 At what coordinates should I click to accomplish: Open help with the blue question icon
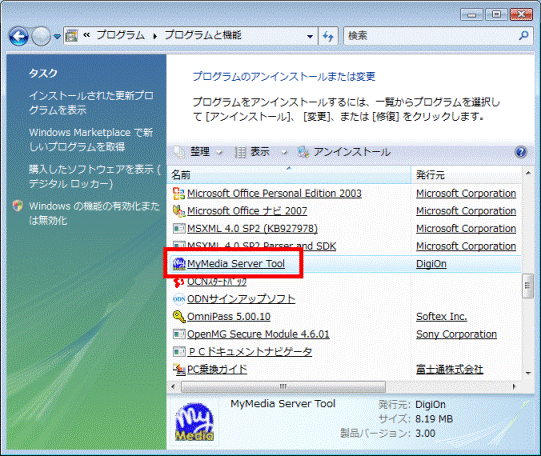(521, 152)
